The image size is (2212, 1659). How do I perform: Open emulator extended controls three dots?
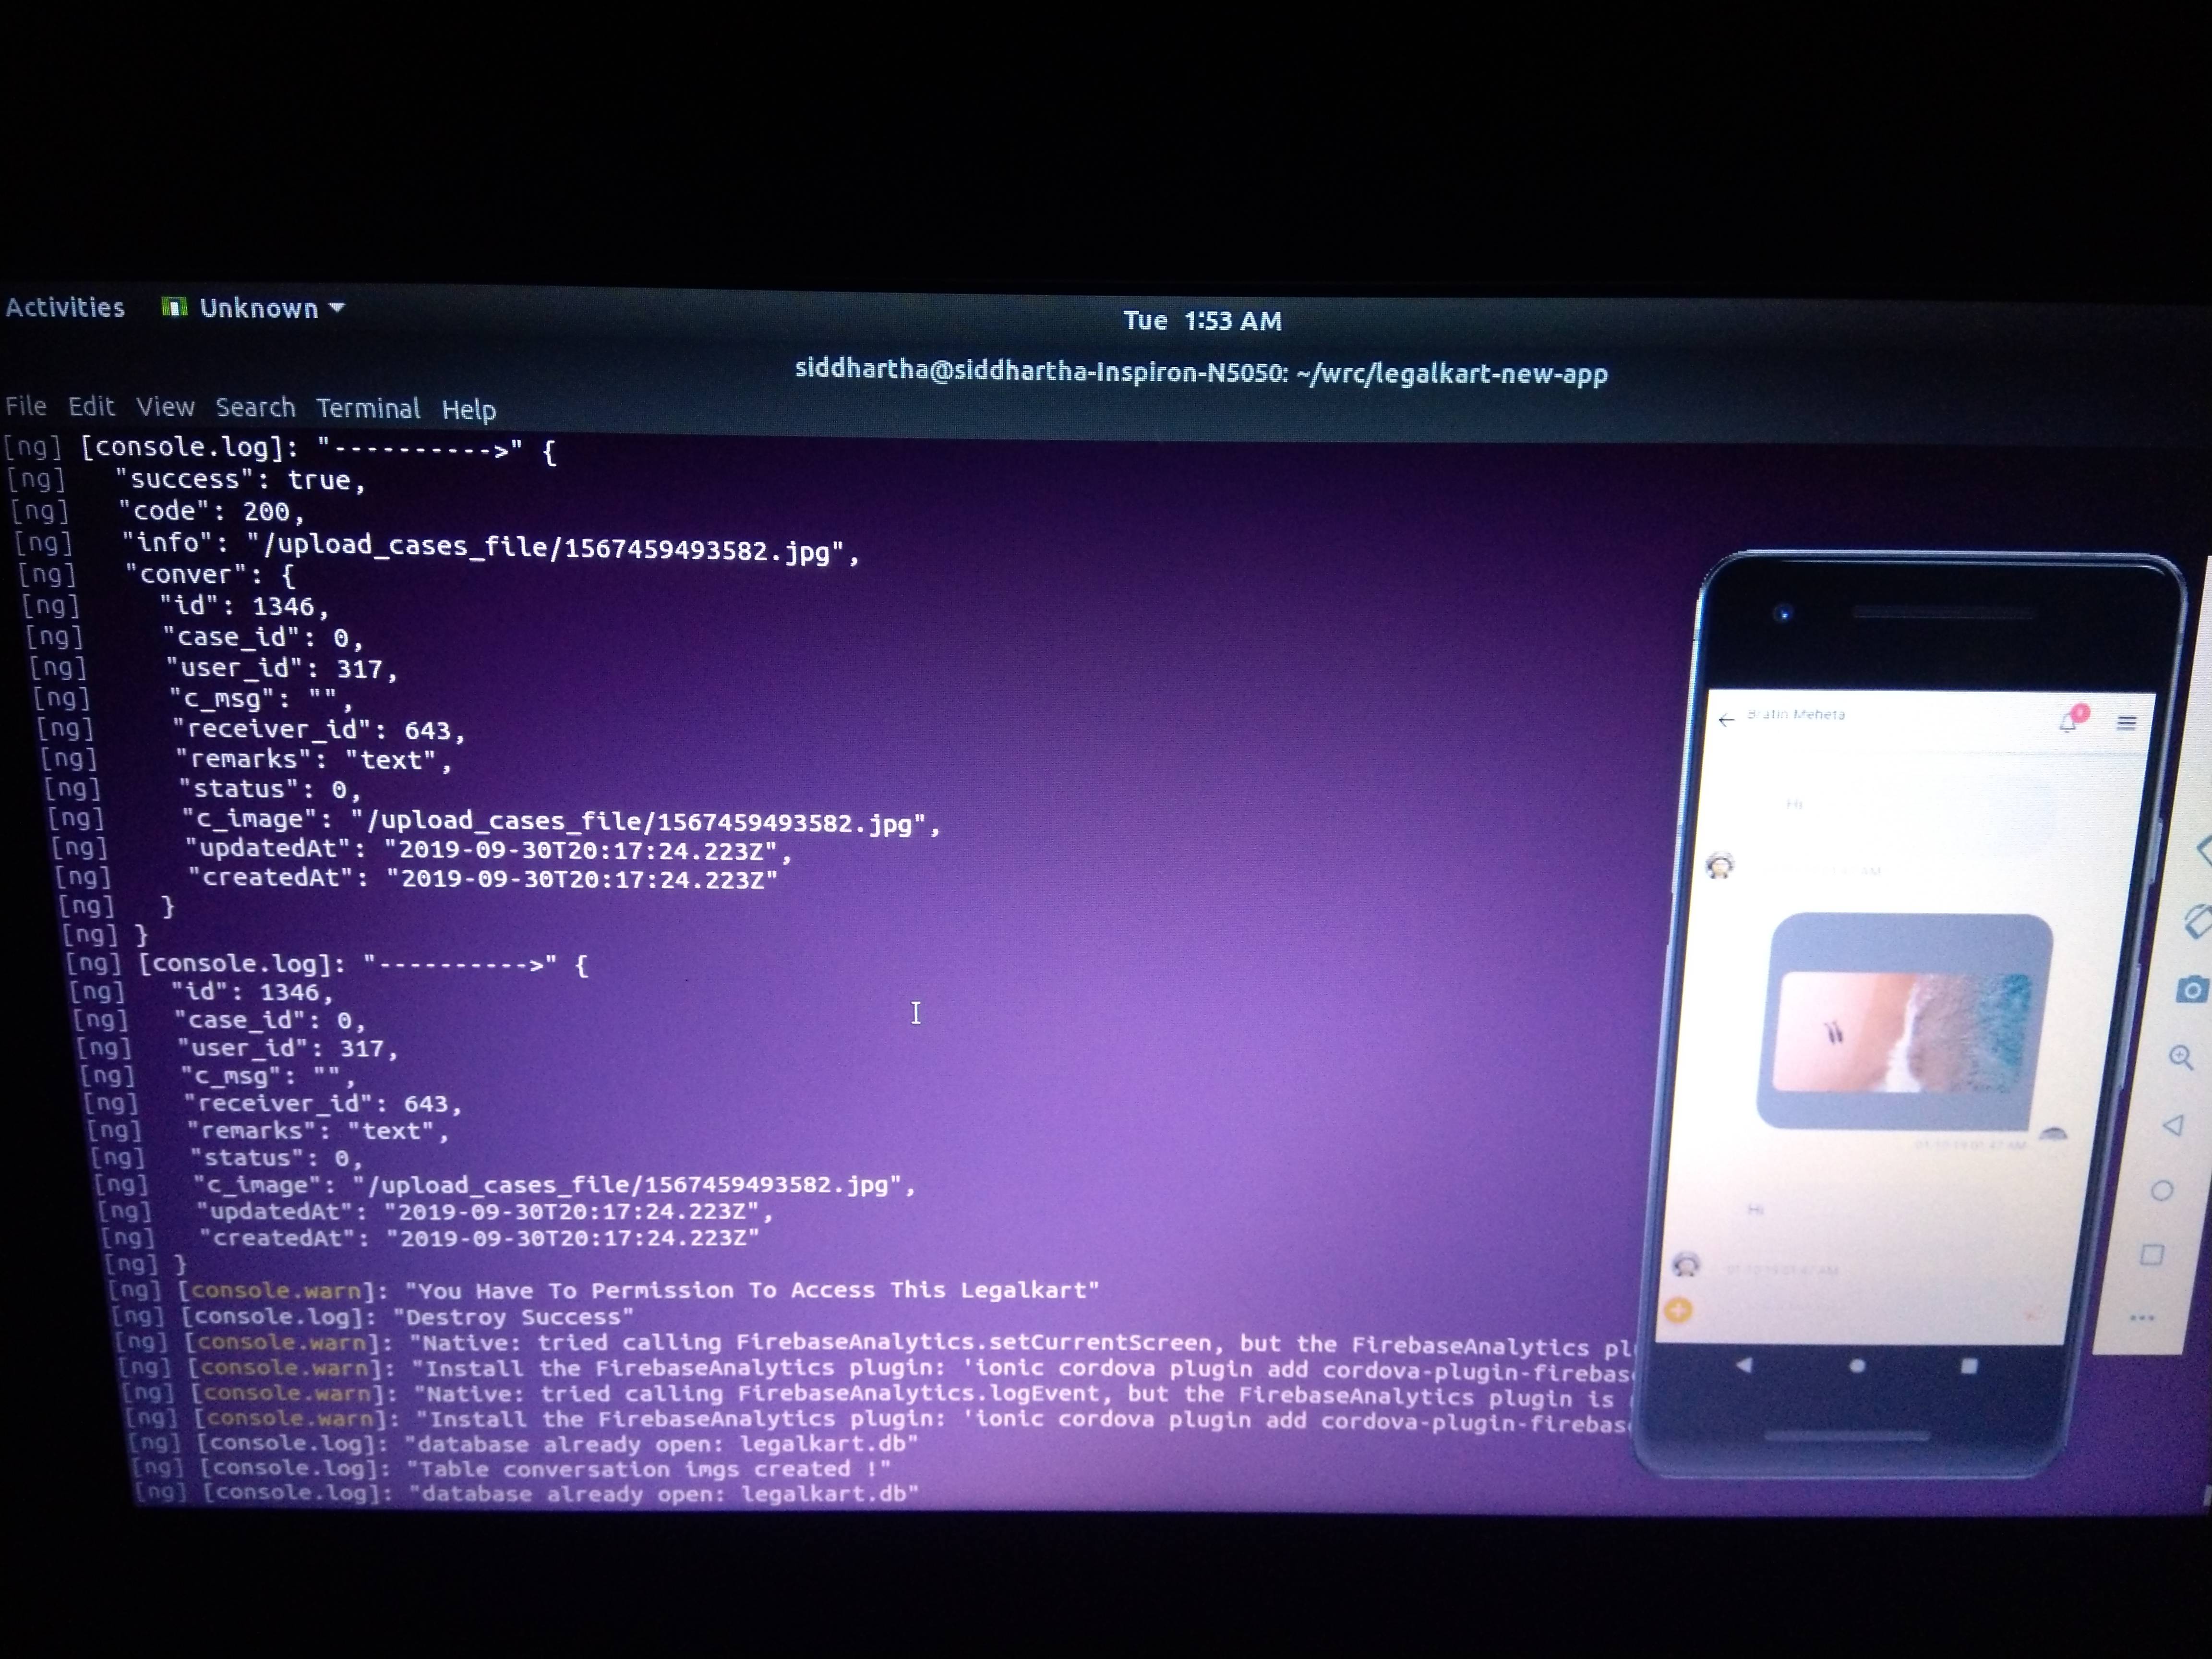[x=2141, y=1318]
